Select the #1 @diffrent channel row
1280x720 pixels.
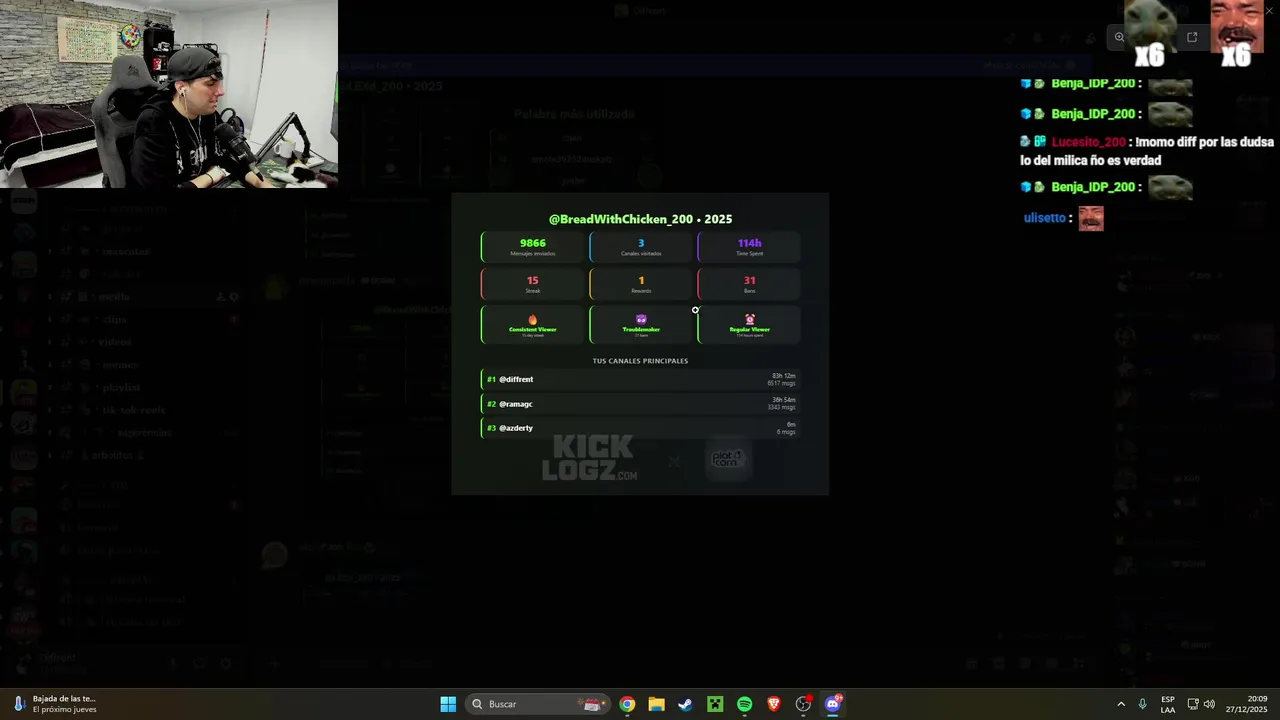pos(640,380)
